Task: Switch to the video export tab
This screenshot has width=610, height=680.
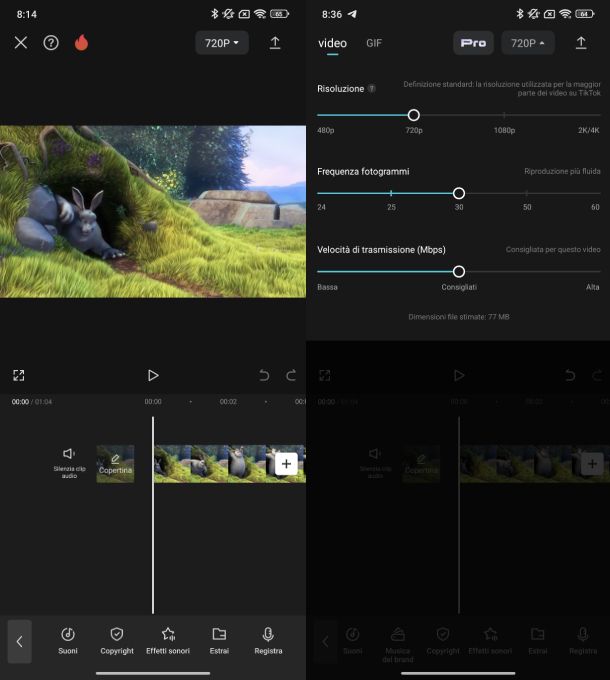Action: (x=333, y=43)
